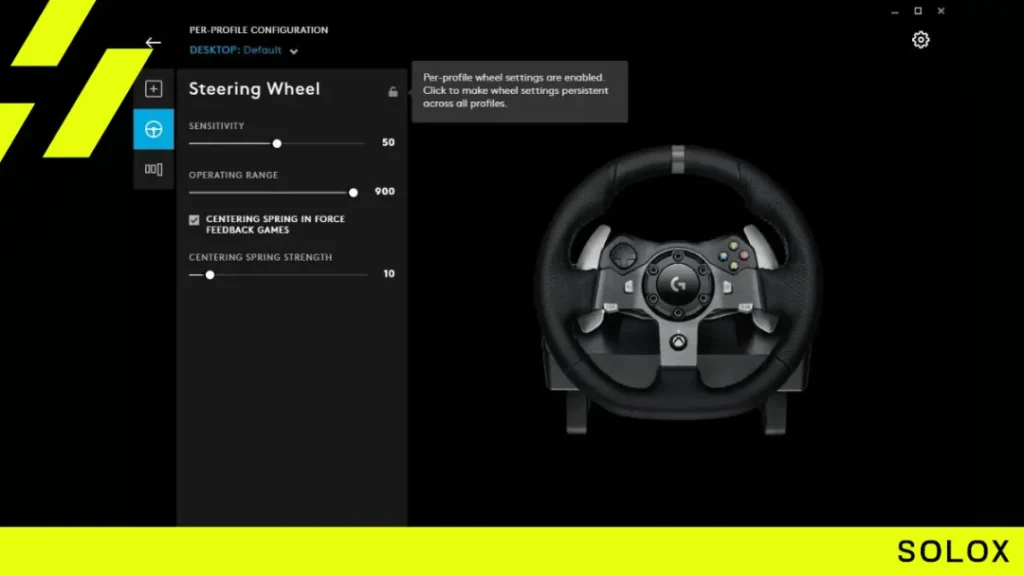Toggle Centering Spring in Force Feedback Games checkbox
Screen dimensions: 1024x576
coord(194,219)
